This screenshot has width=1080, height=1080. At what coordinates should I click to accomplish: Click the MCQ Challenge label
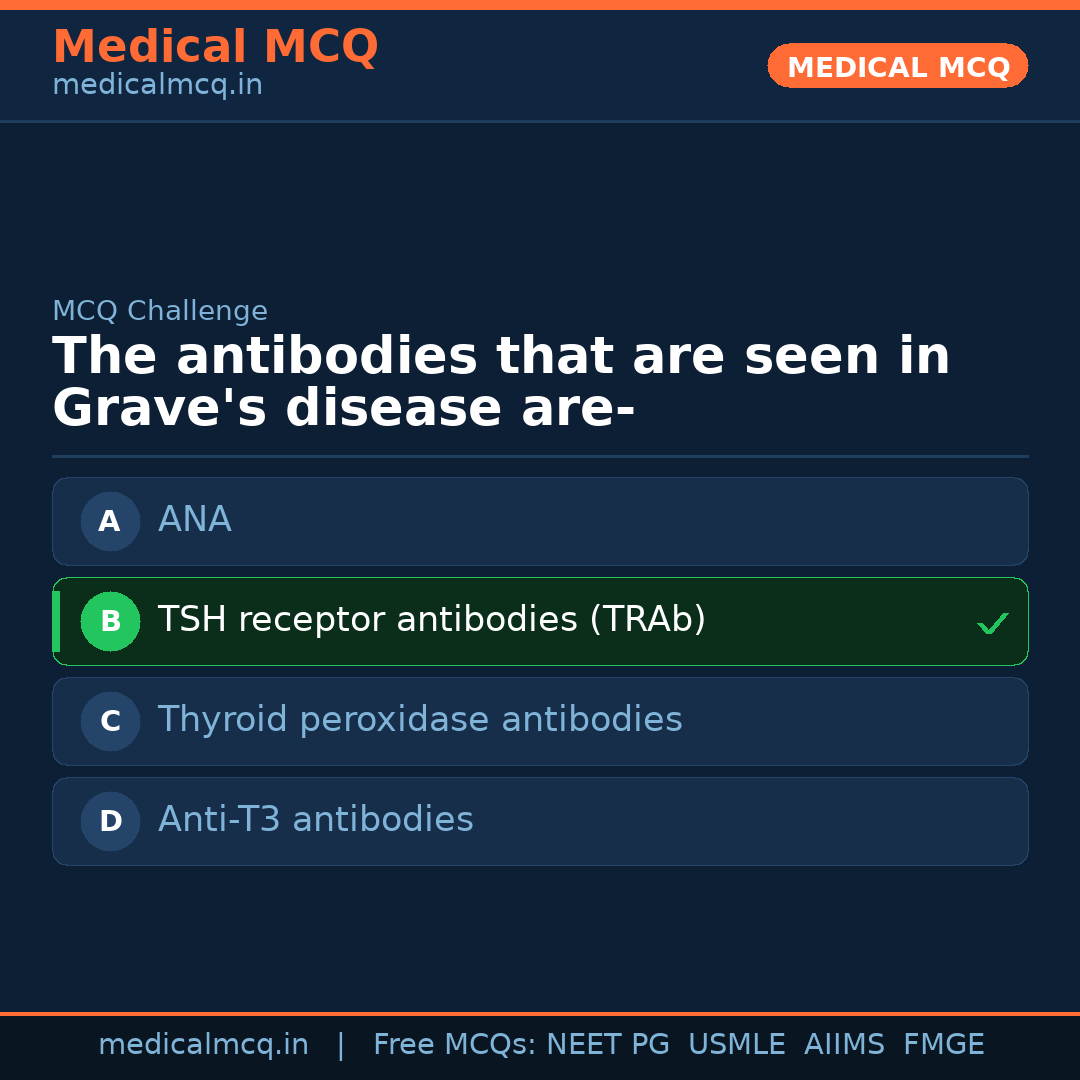[160, 311]
